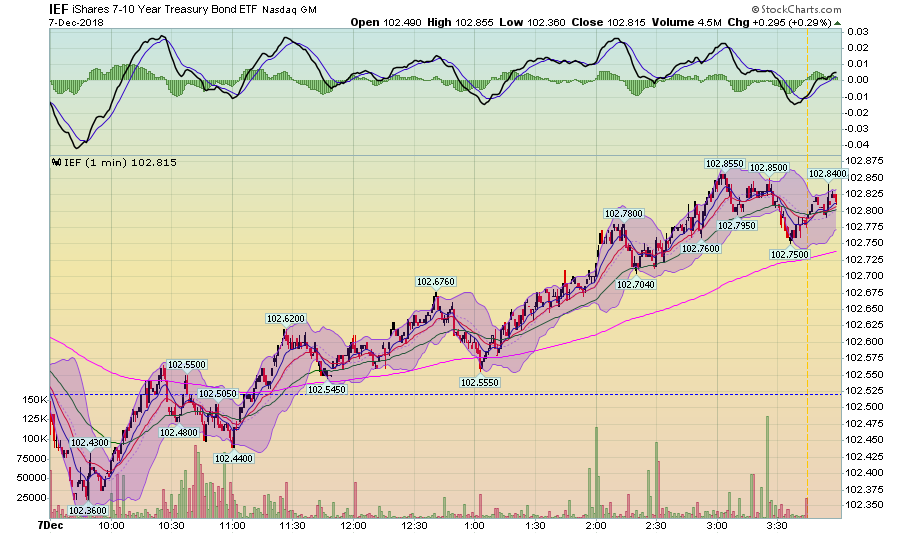Click the 102.8500 price label
Viewport: 900px width, 534px height.
click(769, 168)
